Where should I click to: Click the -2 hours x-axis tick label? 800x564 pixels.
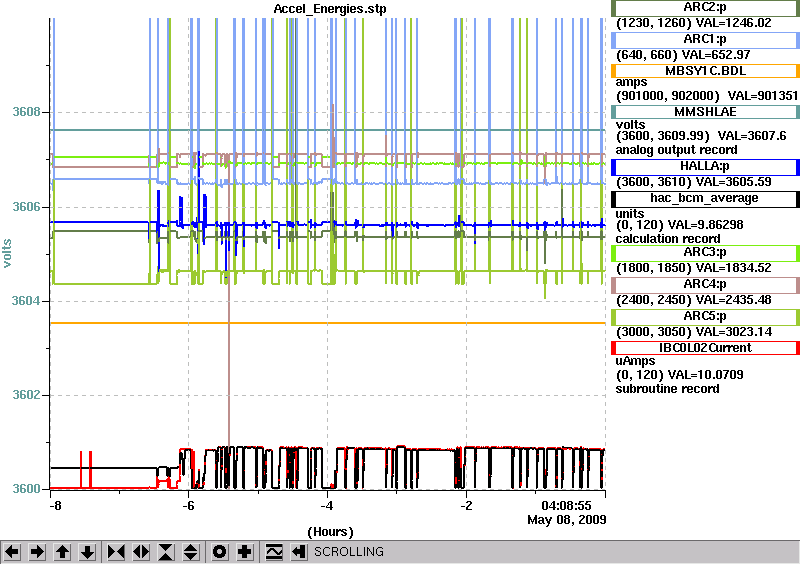click(466, 506)
